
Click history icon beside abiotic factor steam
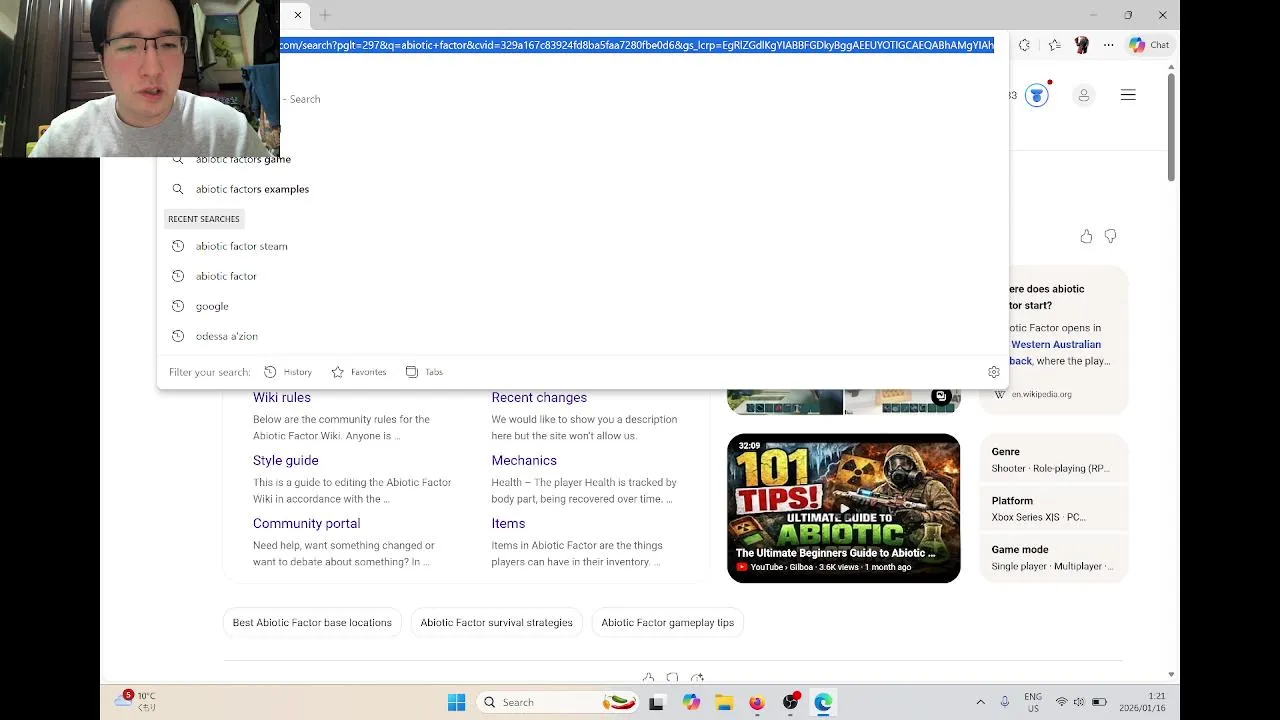pos(178,246)
